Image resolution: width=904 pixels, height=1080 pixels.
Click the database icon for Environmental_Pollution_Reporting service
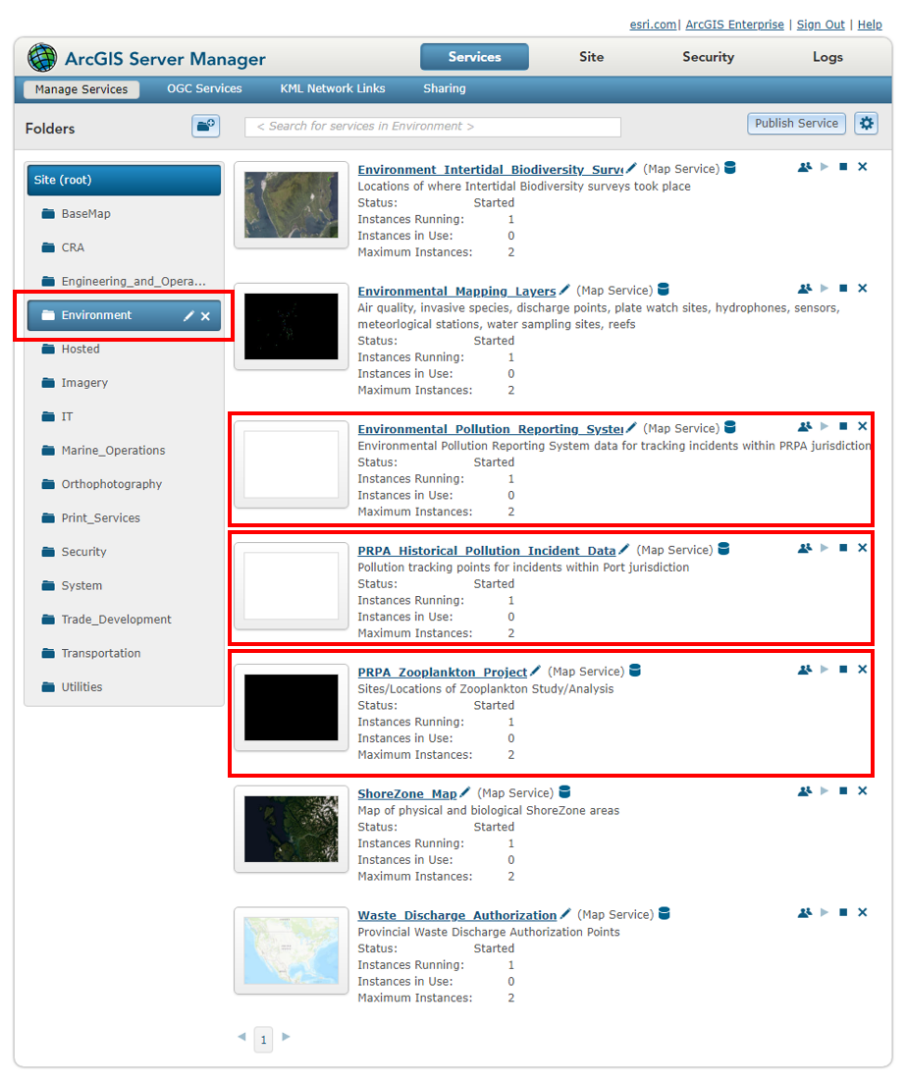pyautogui.click(x=730, y=428)
